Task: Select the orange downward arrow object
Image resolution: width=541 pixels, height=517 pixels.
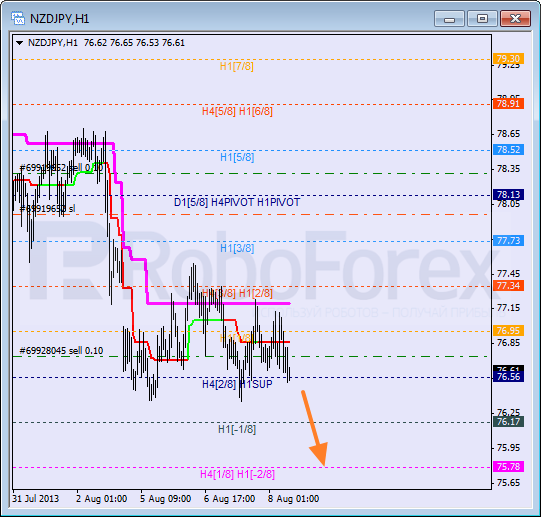Action: click(x=314, y=428)
